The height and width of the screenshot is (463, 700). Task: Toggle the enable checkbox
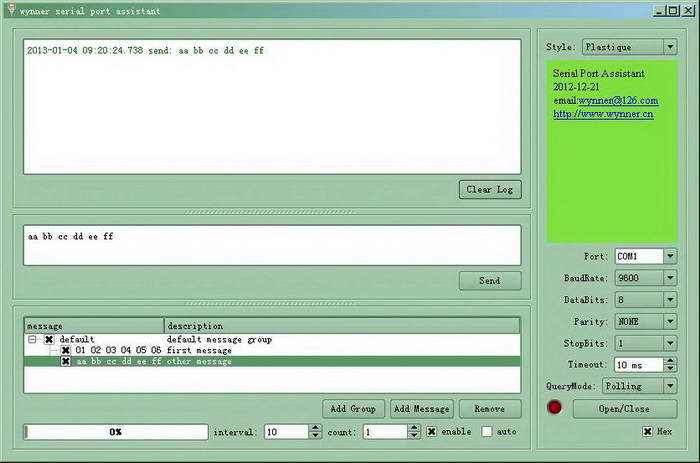[x=431, y=432]
